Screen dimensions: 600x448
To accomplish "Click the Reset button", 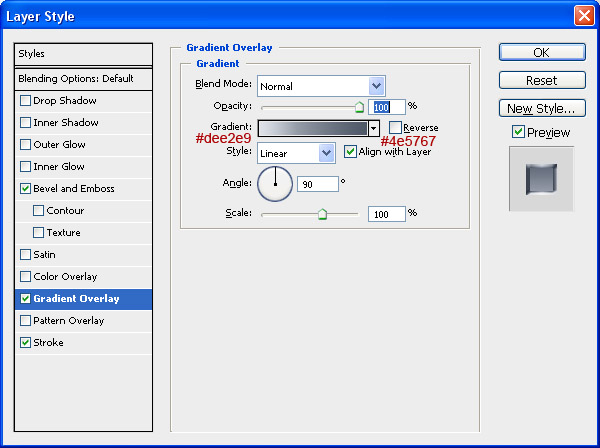I will [x=542, y=80].
